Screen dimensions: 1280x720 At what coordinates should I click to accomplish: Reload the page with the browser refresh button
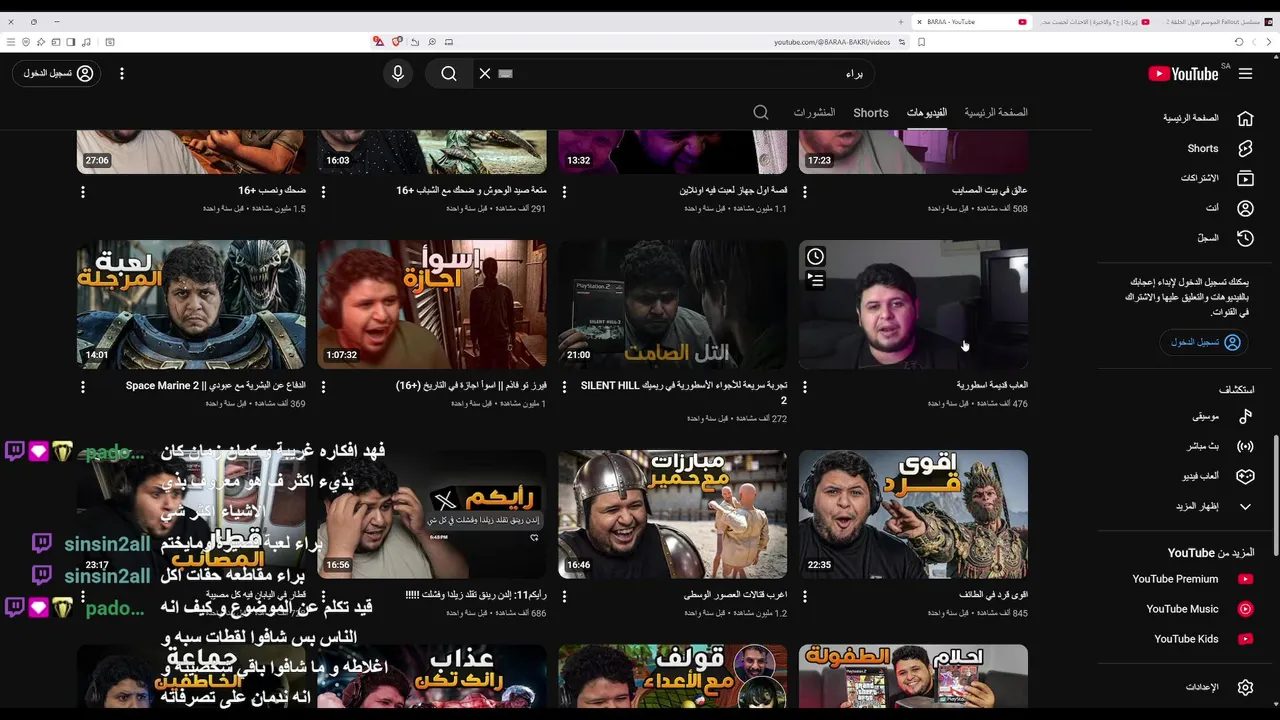click(x=1239, y=42)
